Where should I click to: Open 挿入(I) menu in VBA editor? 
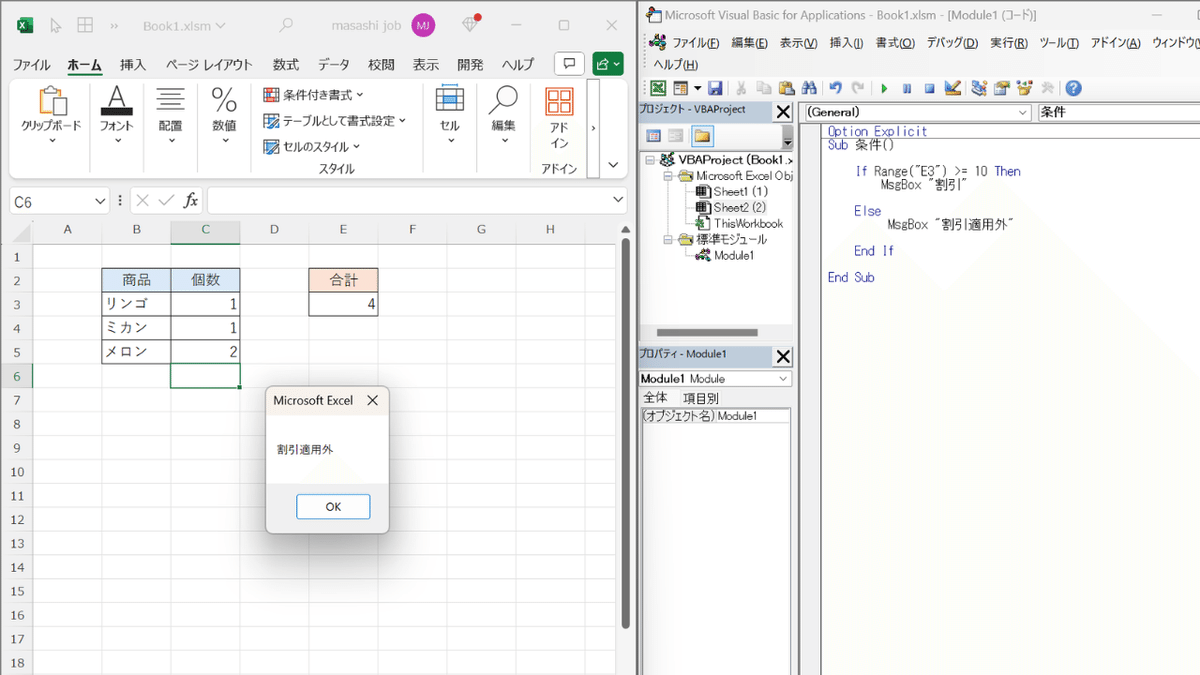point(846,43)
